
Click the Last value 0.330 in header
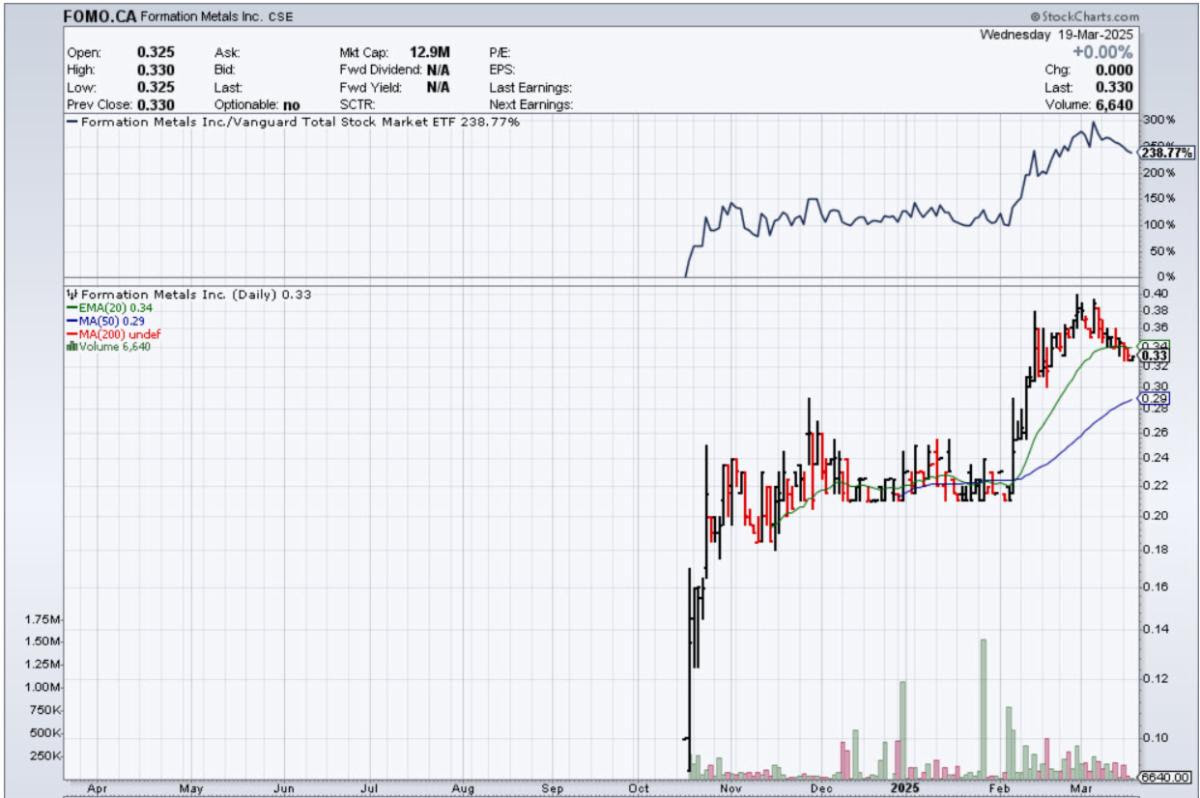[1115, 87]
